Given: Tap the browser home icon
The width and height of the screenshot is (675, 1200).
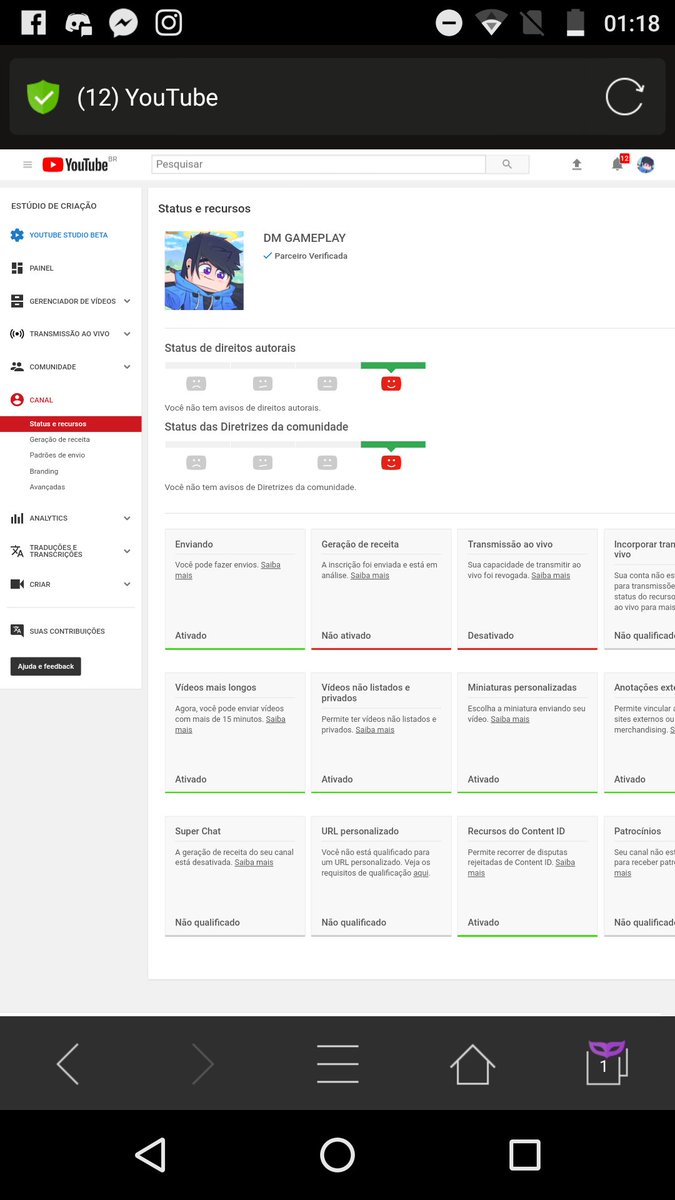Looking at the screenshot, I should 472,1064.
